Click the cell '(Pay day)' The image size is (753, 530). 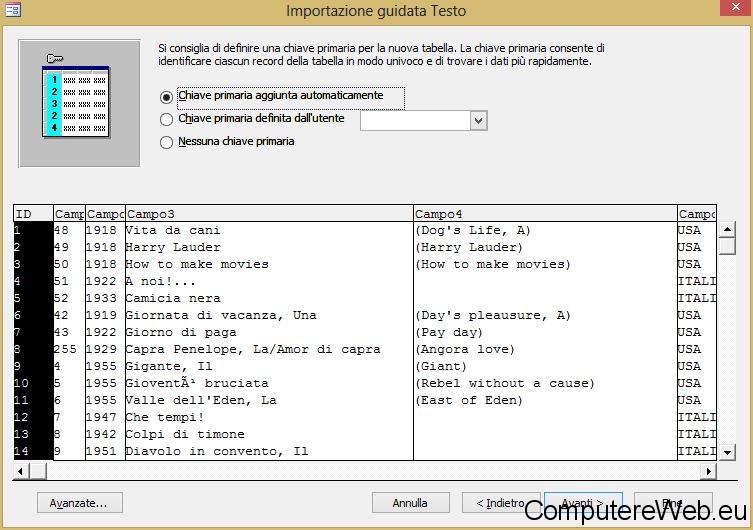click(546, 332)
